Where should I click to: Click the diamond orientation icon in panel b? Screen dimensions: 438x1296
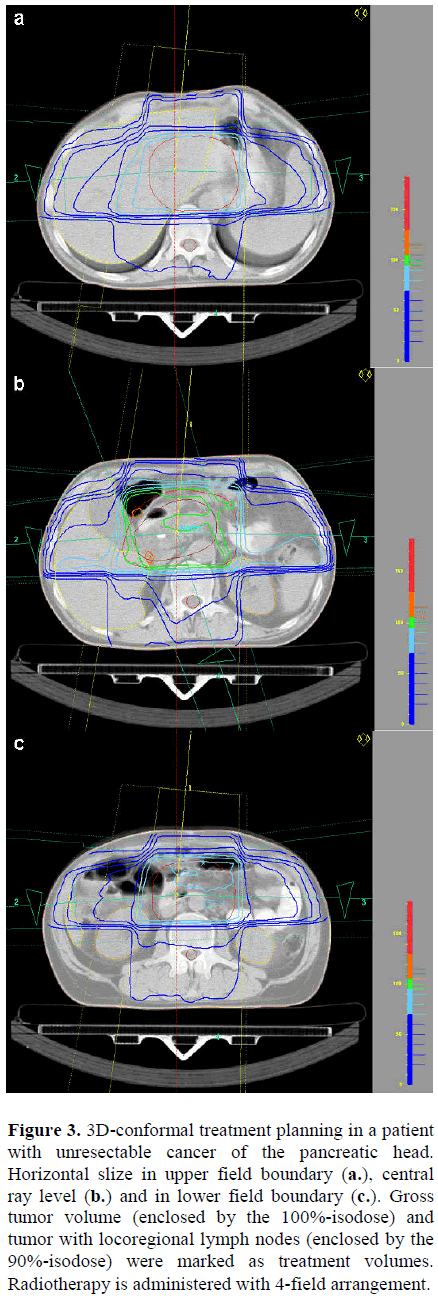point(365,375)
